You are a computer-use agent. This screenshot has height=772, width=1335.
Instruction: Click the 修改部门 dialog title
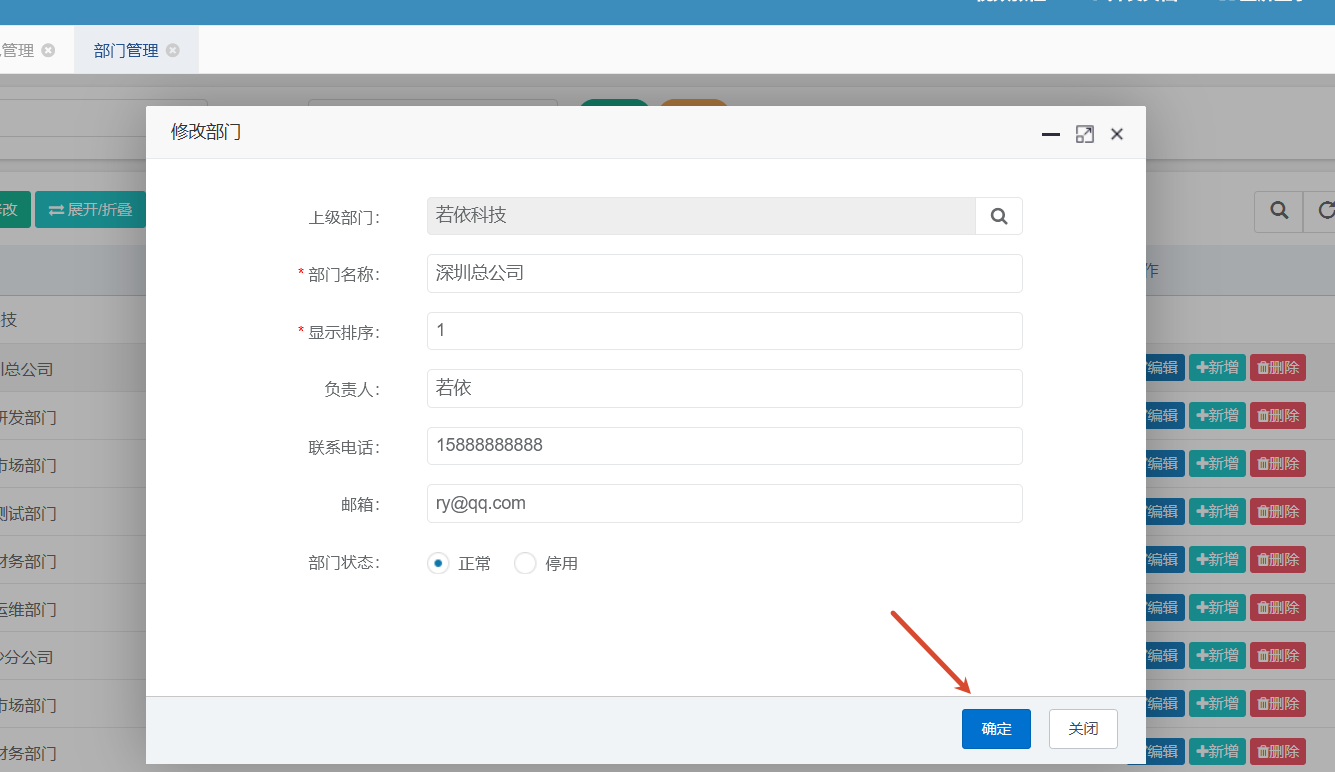point(205,132)
